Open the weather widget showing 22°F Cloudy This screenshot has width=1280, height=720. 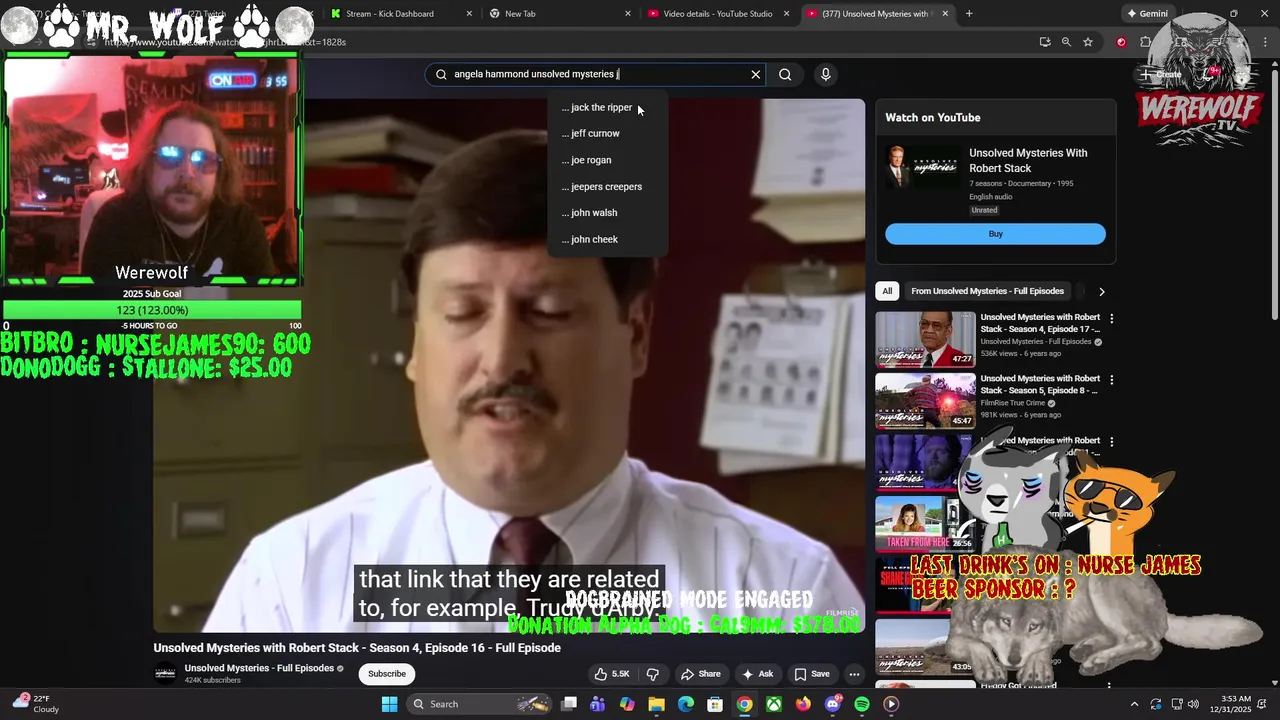pos(36,704)
